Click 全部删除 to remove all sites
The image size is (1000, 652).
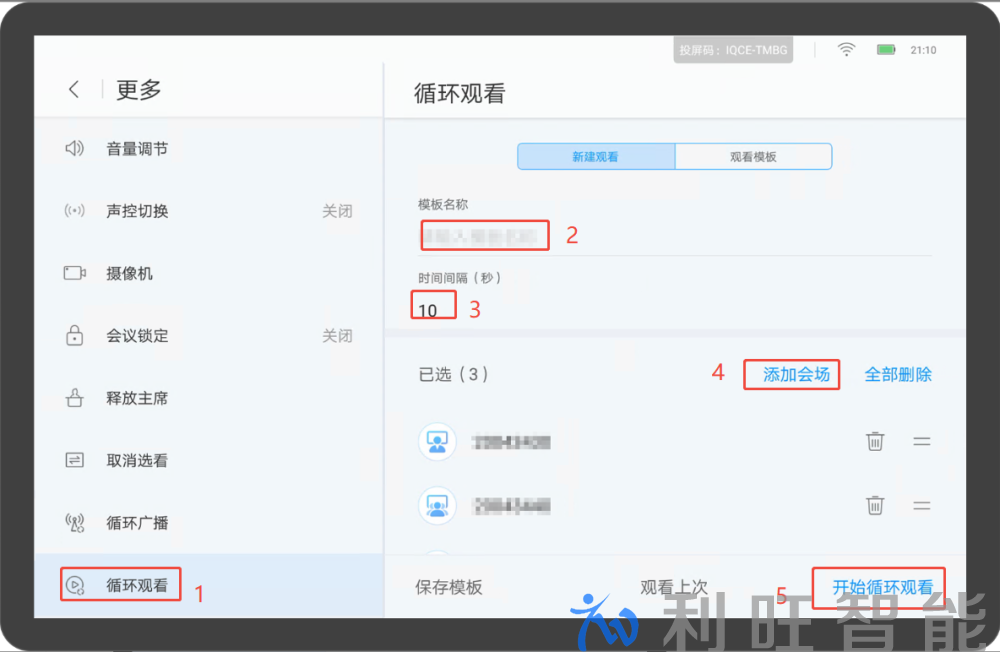(x=898, y=374)
